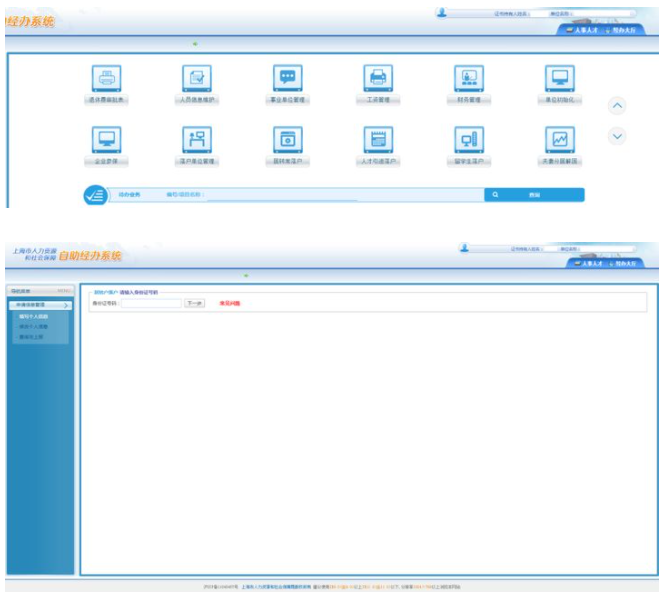Click the 自助经办系统 logo in lower window

pyautogui.click(x=90, y=256)
